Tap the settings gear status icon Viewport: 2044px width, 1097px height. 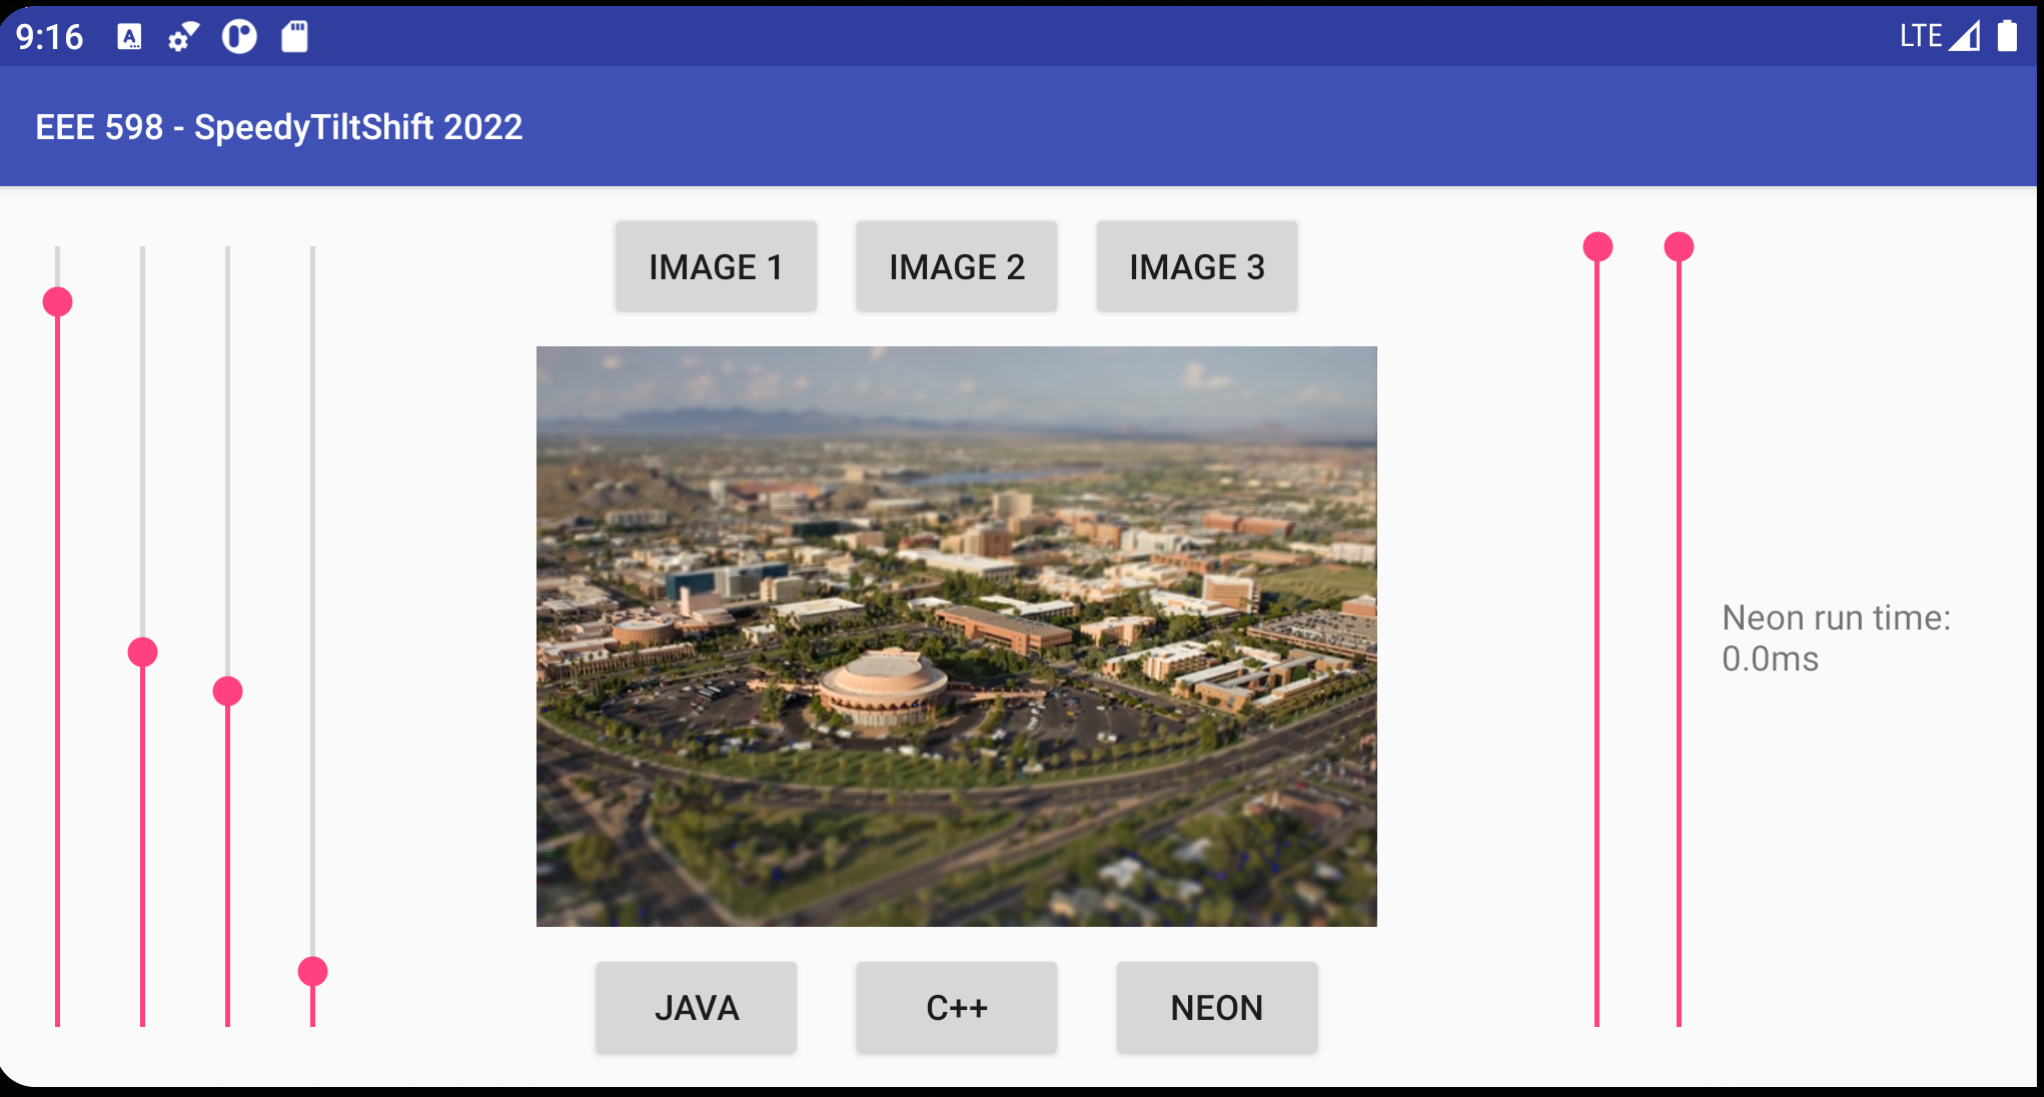click(x=183, y=37)
